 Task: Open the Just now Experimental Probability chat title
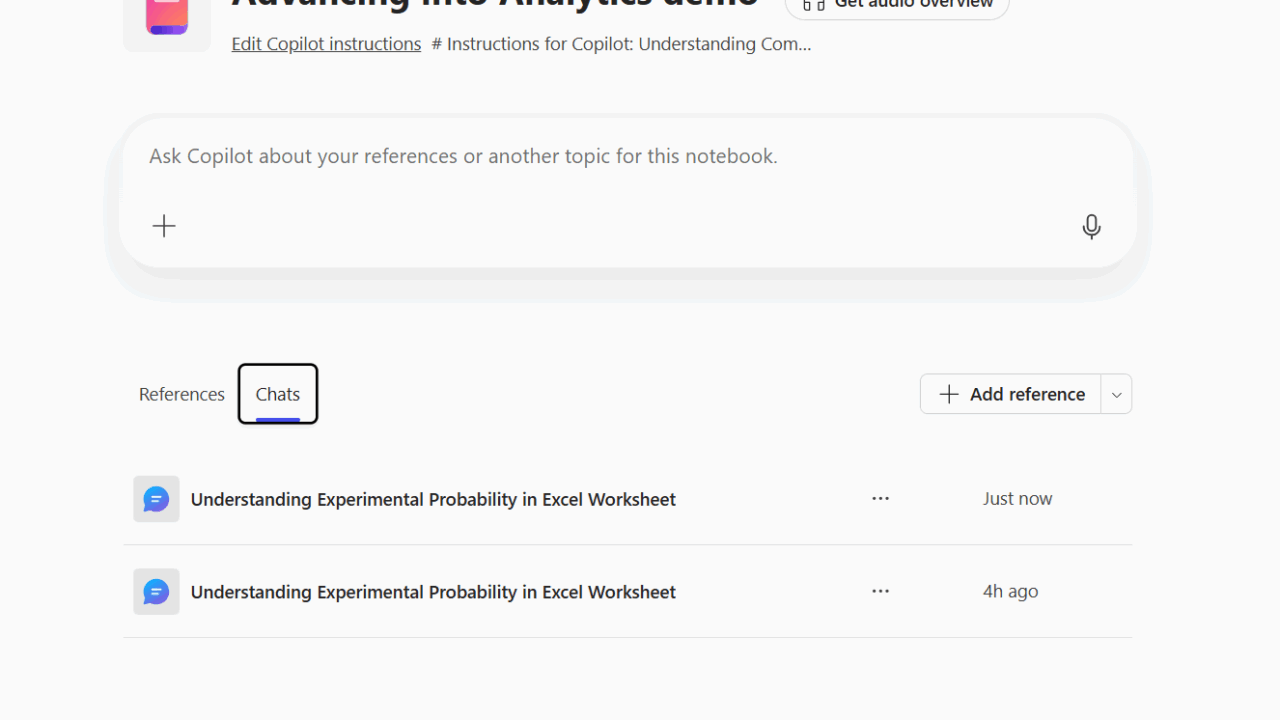pos(433,499)
